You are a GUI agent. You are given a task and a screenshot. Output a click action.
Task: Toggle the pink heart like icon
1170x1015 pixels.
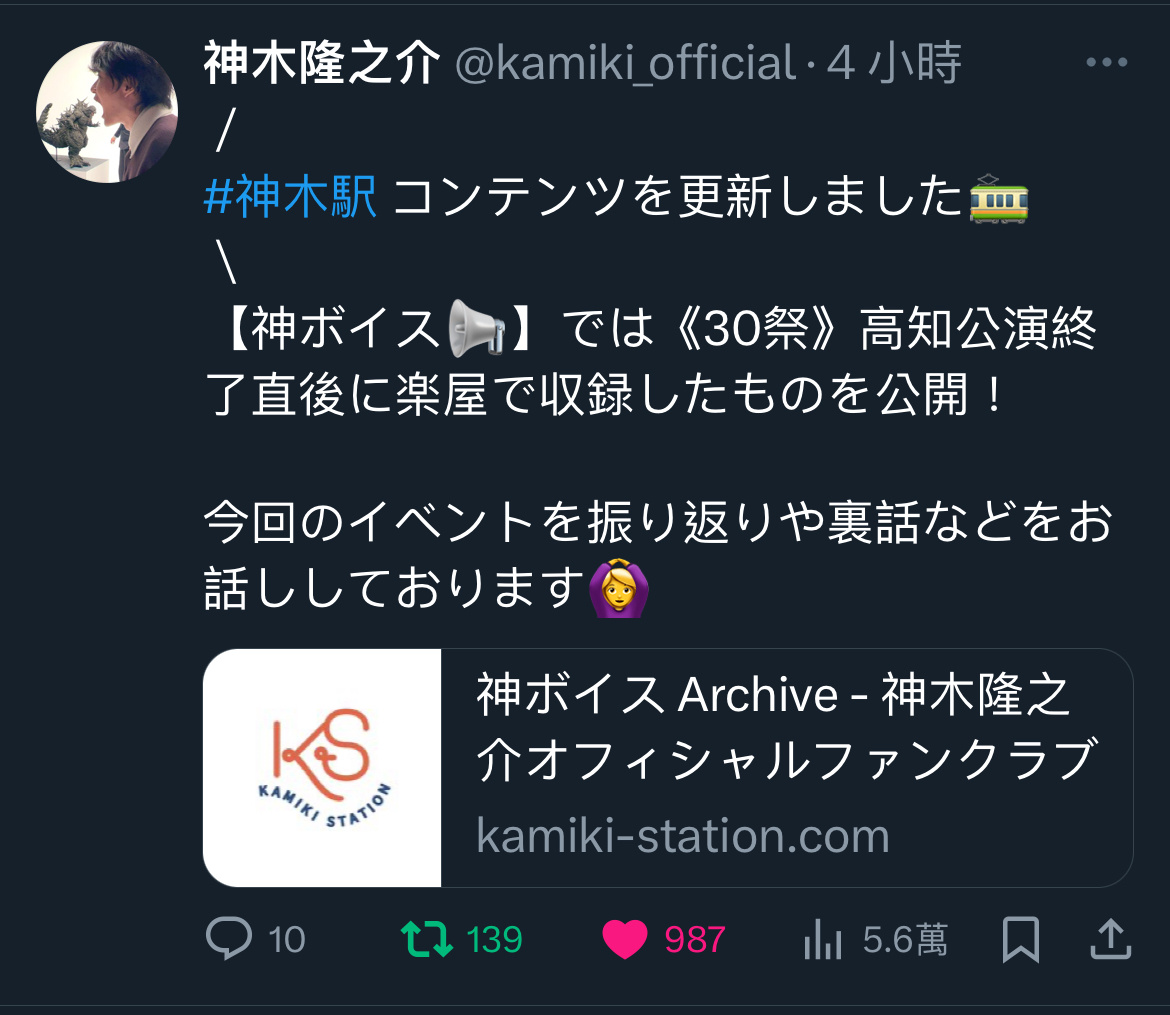[625, 939]
